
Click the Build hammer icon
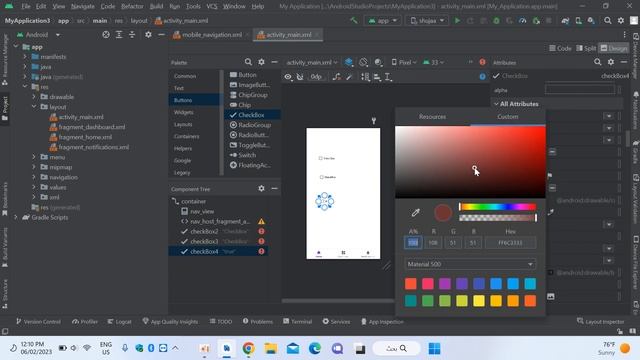(353, 20)
